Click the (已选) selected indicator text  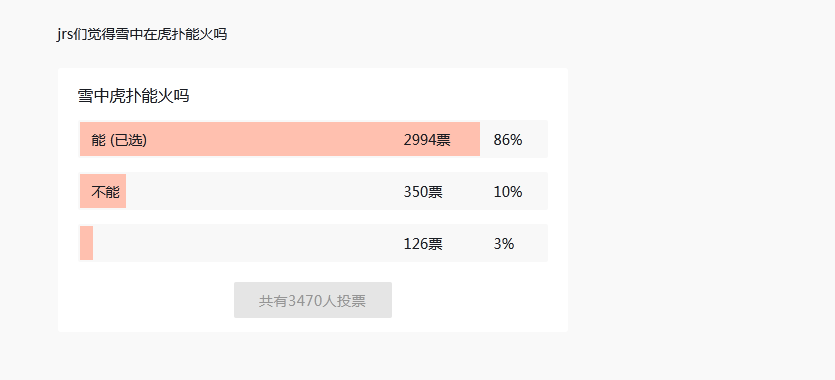[128, 140]
